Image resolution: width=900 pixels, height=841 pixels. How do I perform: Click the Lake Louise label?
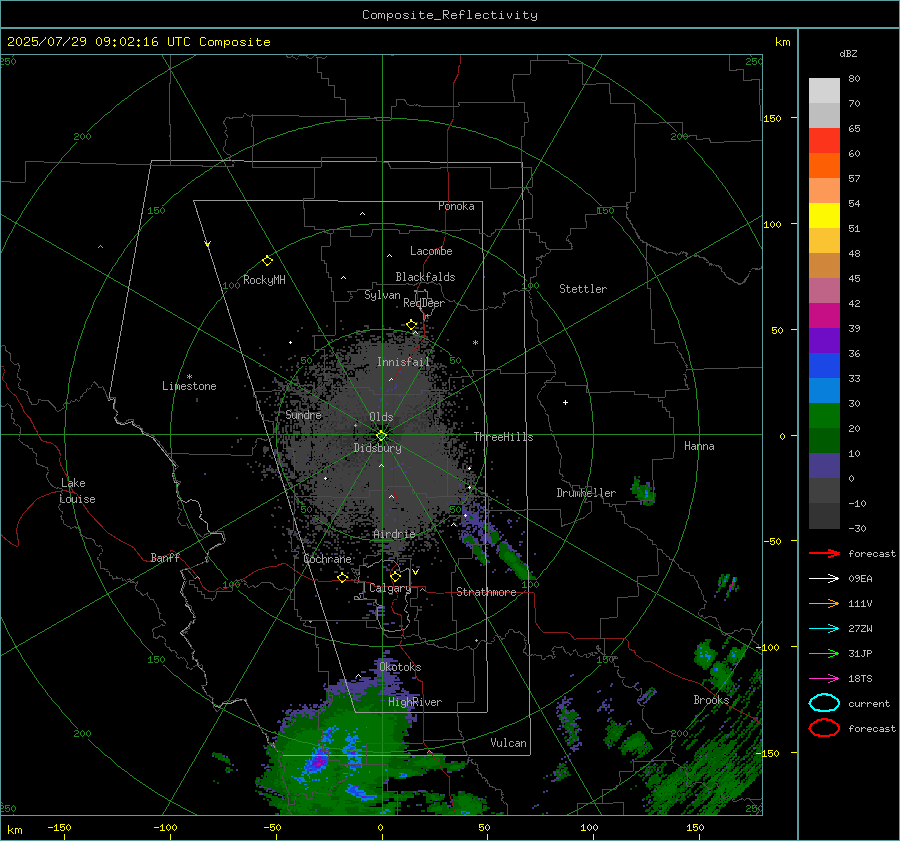coord(77,491)
